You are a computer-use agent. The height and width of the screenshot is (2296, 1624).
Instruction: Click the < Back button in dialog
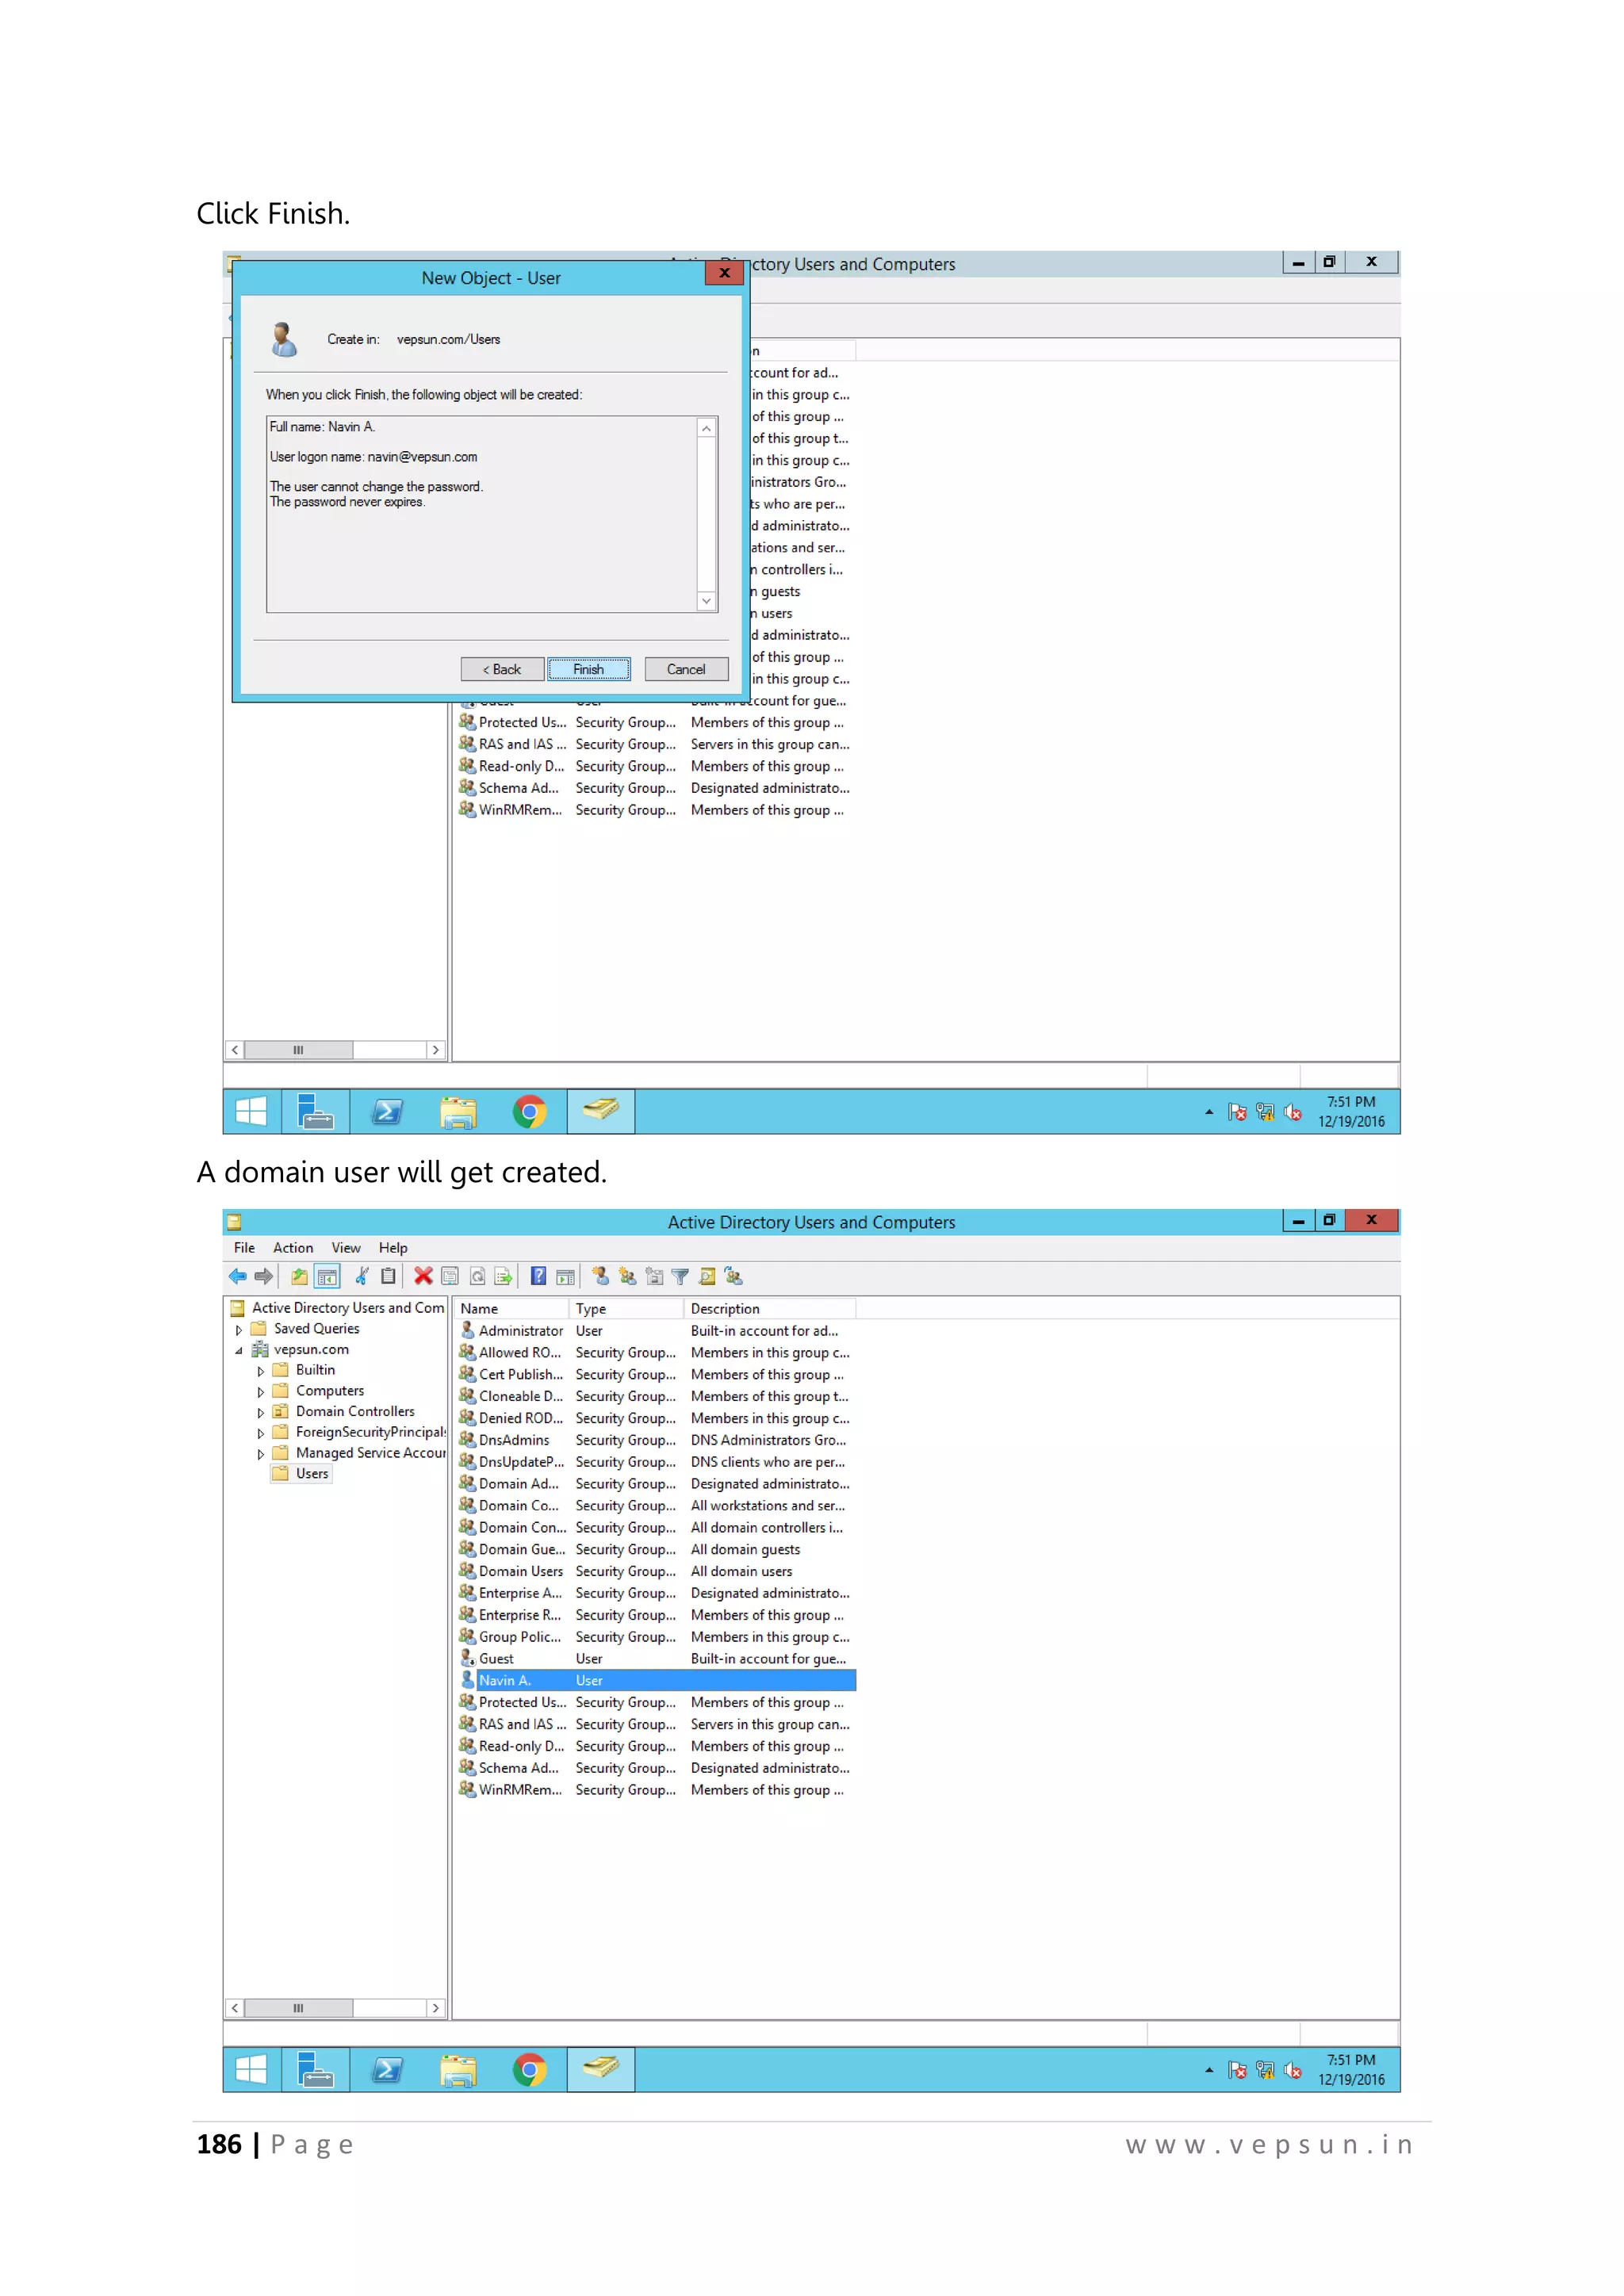(502, 669)
